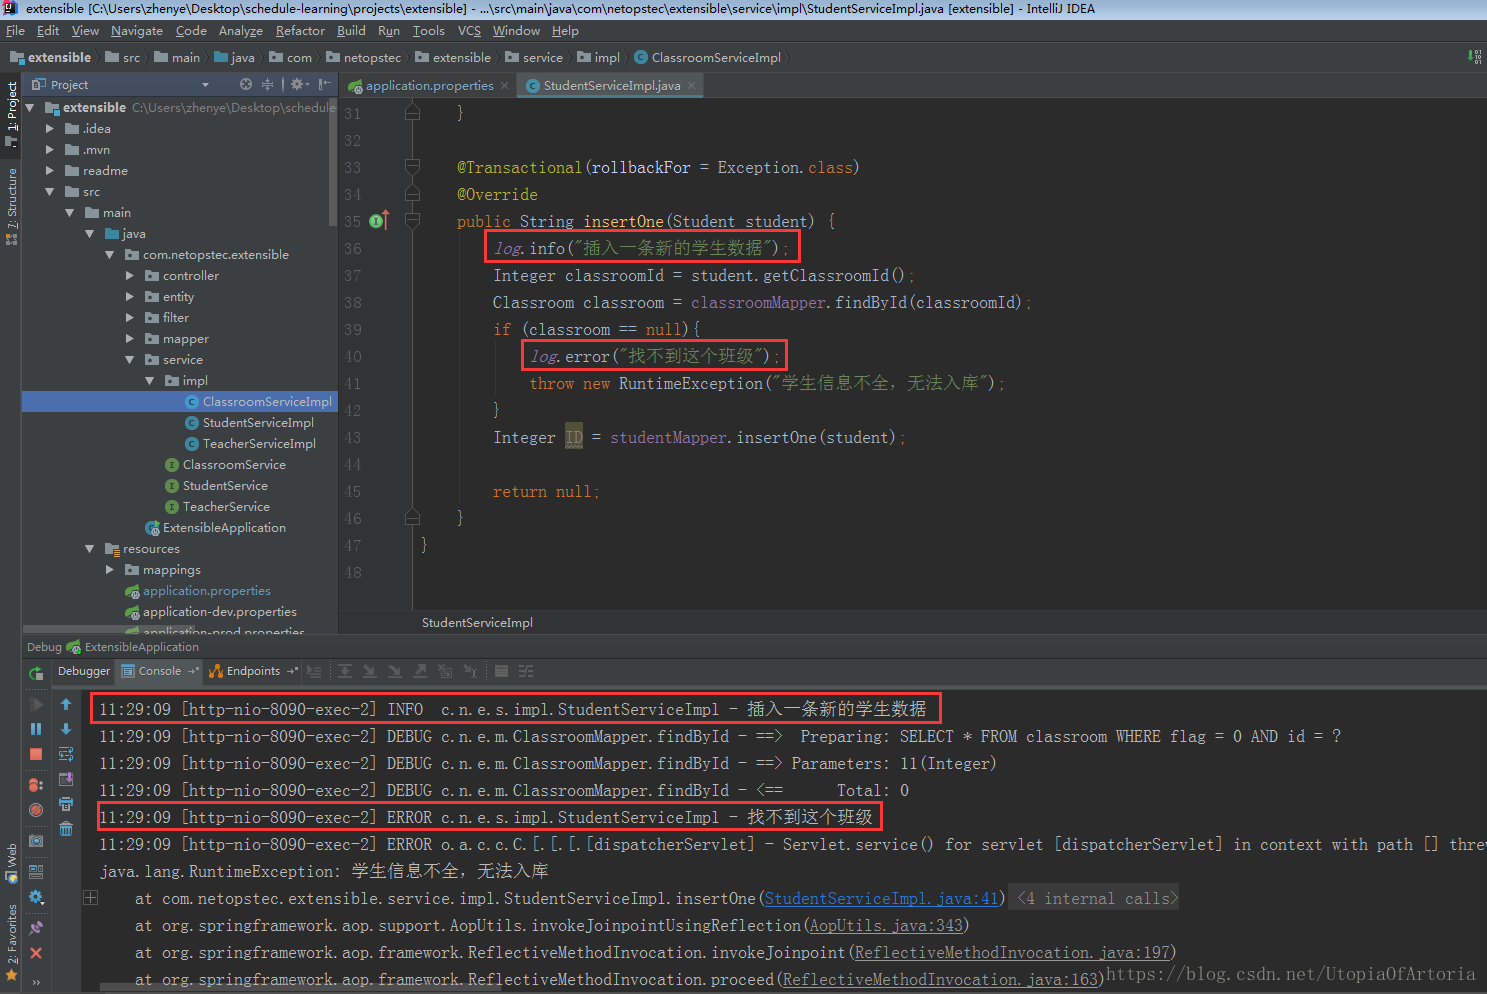Open AopUtils.java:343 link
This screenshot has width=1487, height=994.
pyautogui.click(x=887, y=925)
